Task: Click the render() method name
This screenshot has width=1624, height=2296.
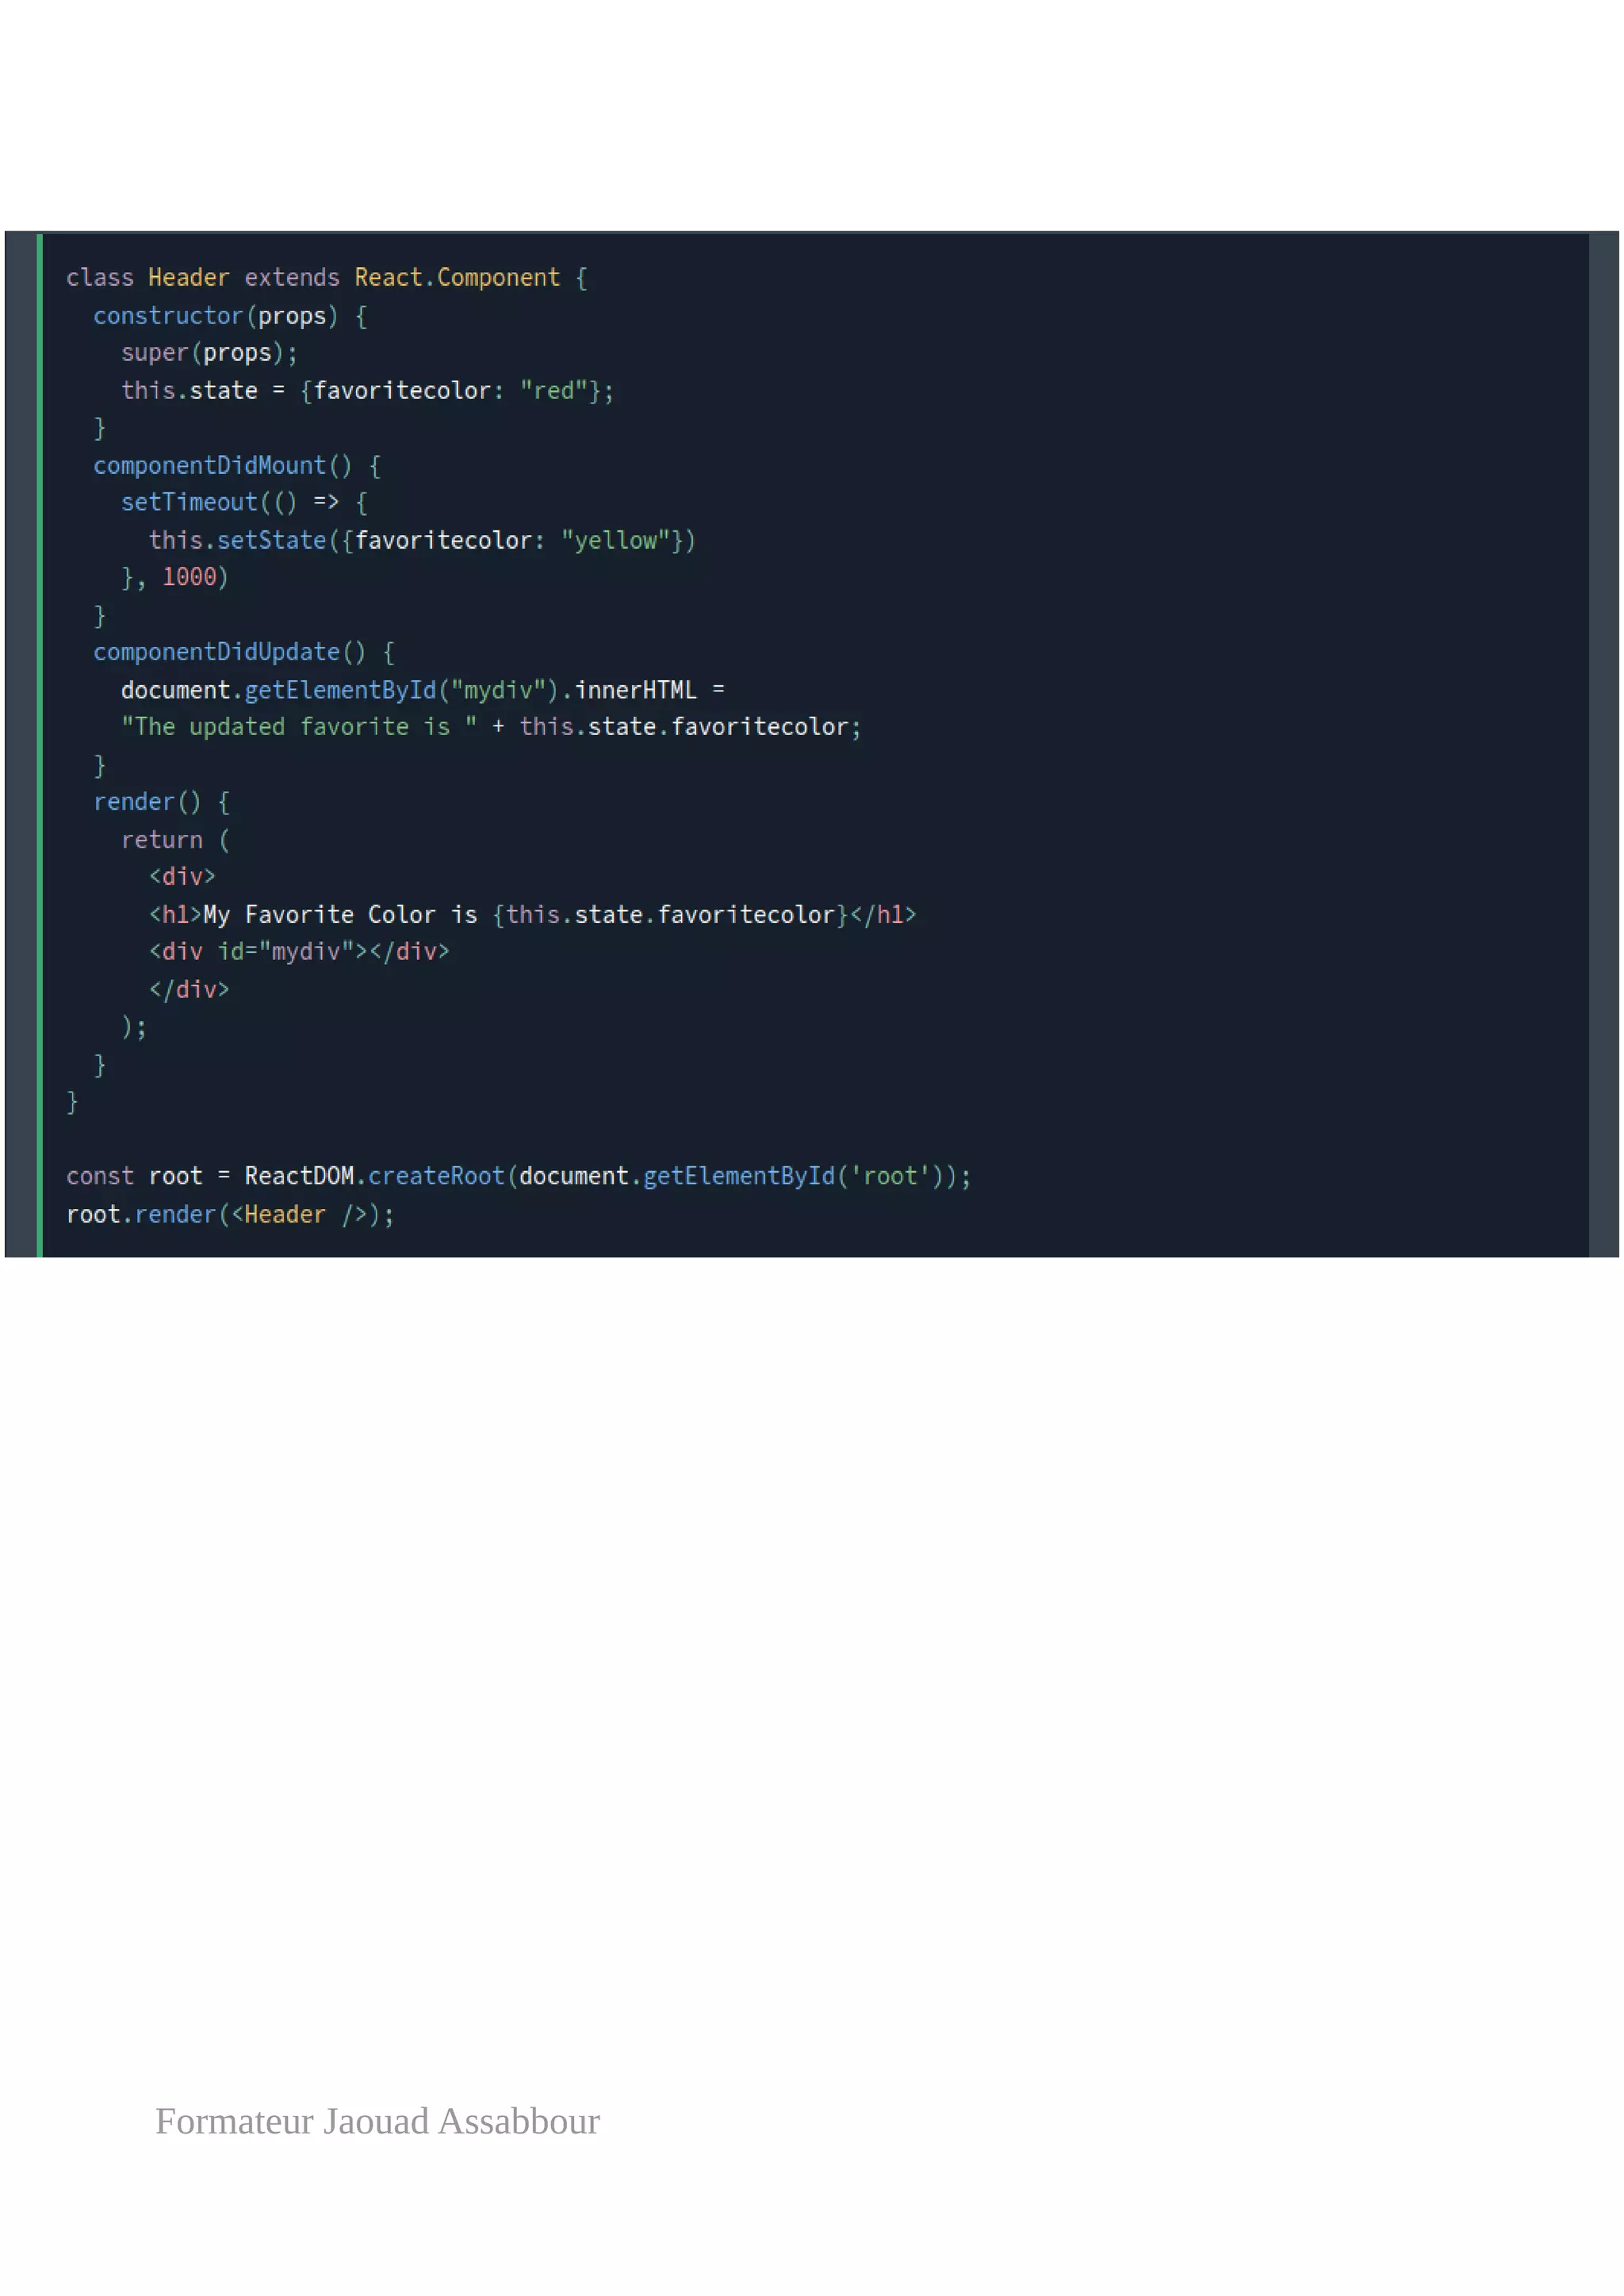Action: tap(134, 803)
